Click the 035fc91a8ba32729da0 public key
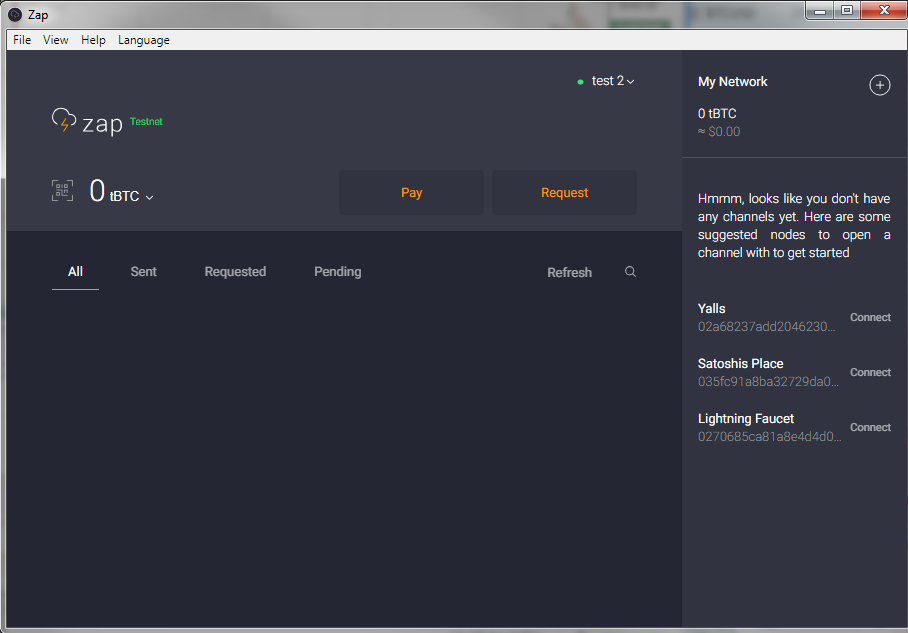 (768, 382)
